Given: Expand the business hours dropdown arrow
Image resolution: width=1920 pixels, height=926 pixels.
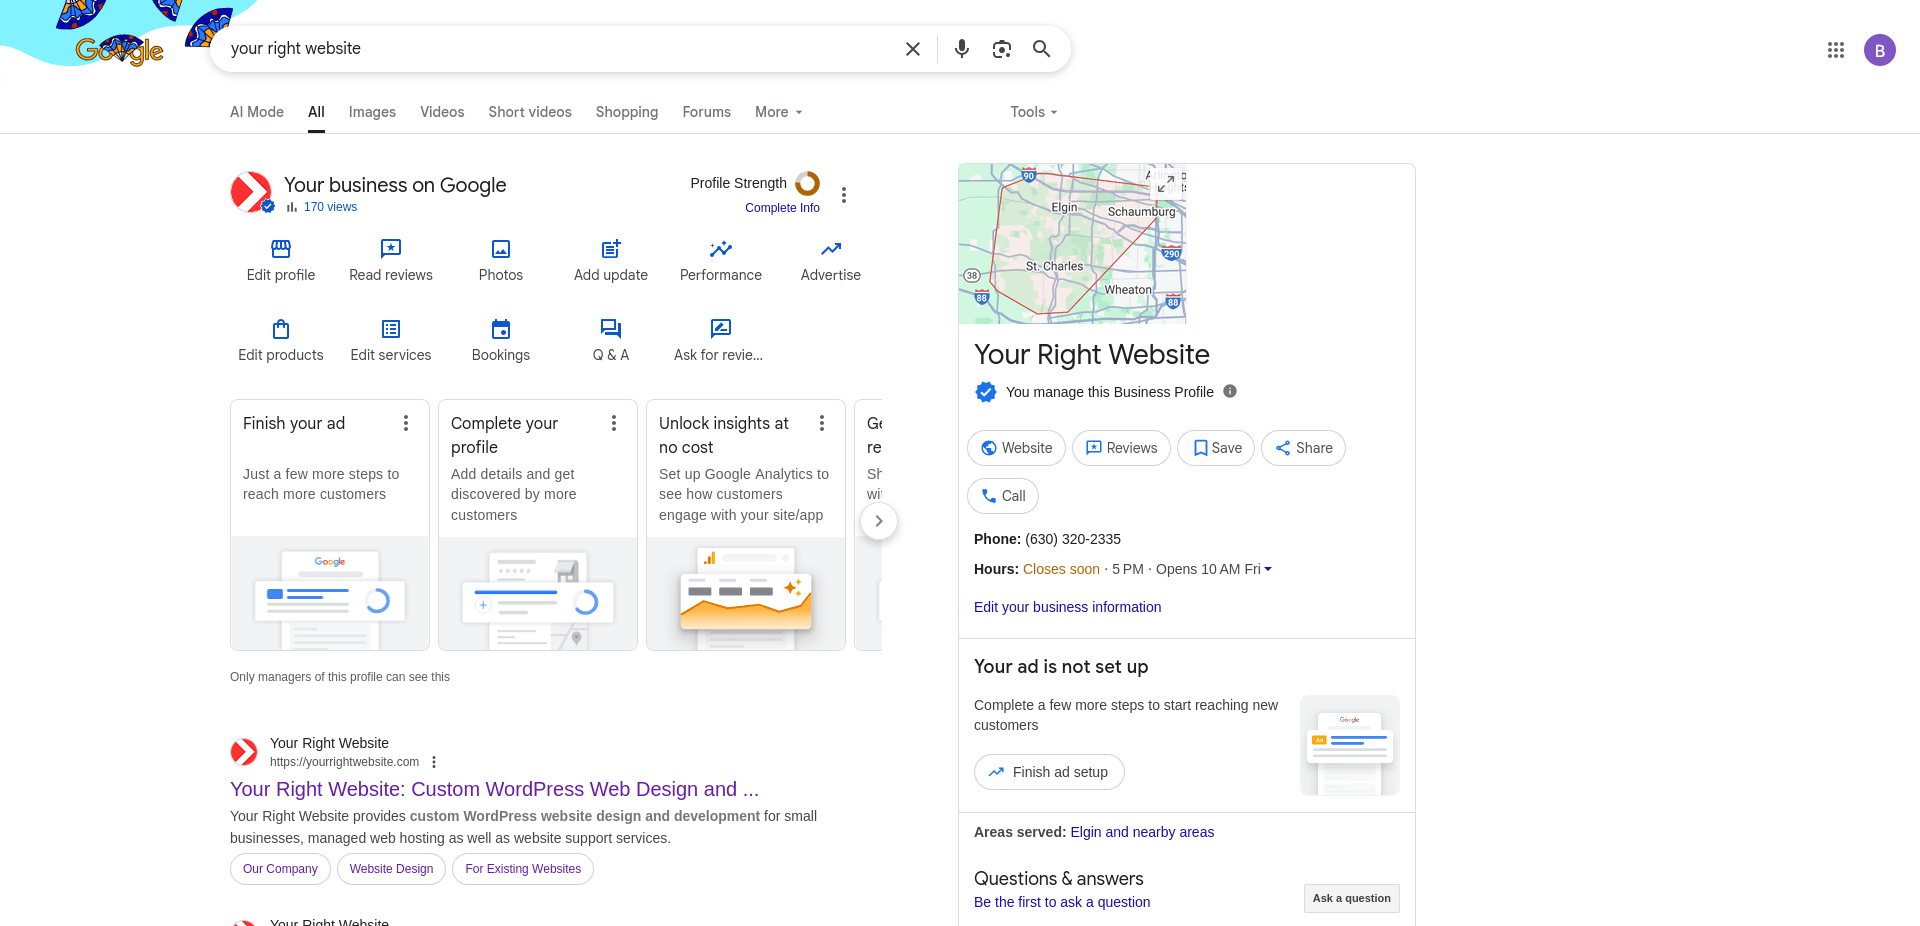Looking at the screenshot, I should tap(1268, 569).
